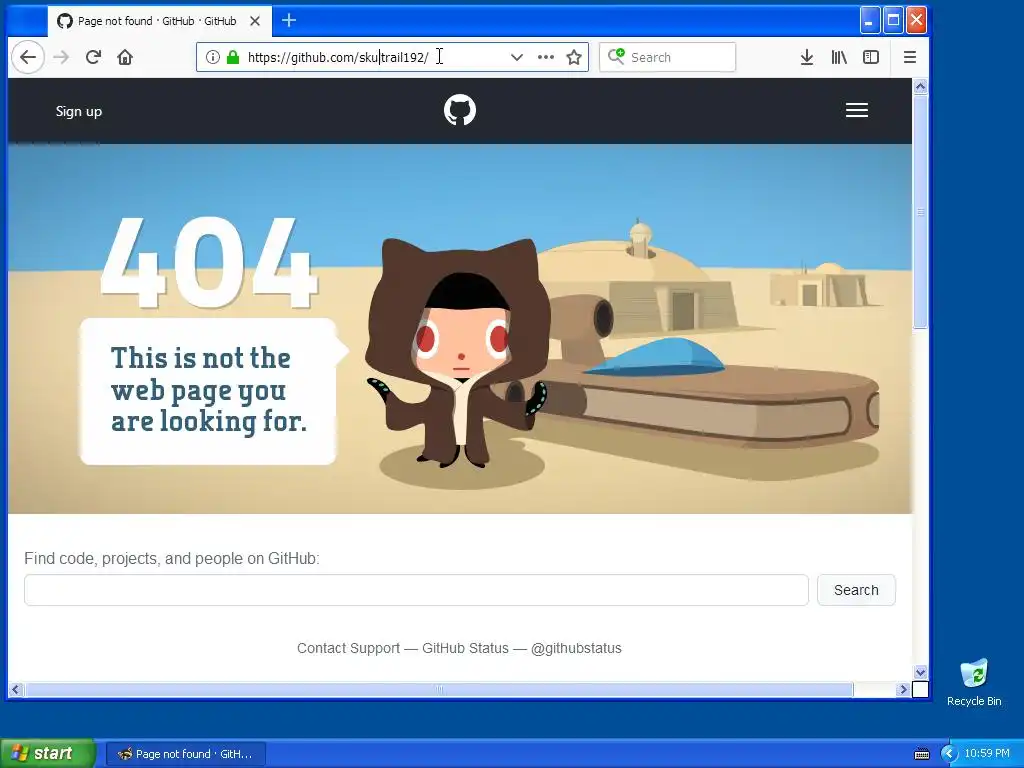1024x768 pixels.
Task: Minimize the Firefox window
Action: point(869,21)
